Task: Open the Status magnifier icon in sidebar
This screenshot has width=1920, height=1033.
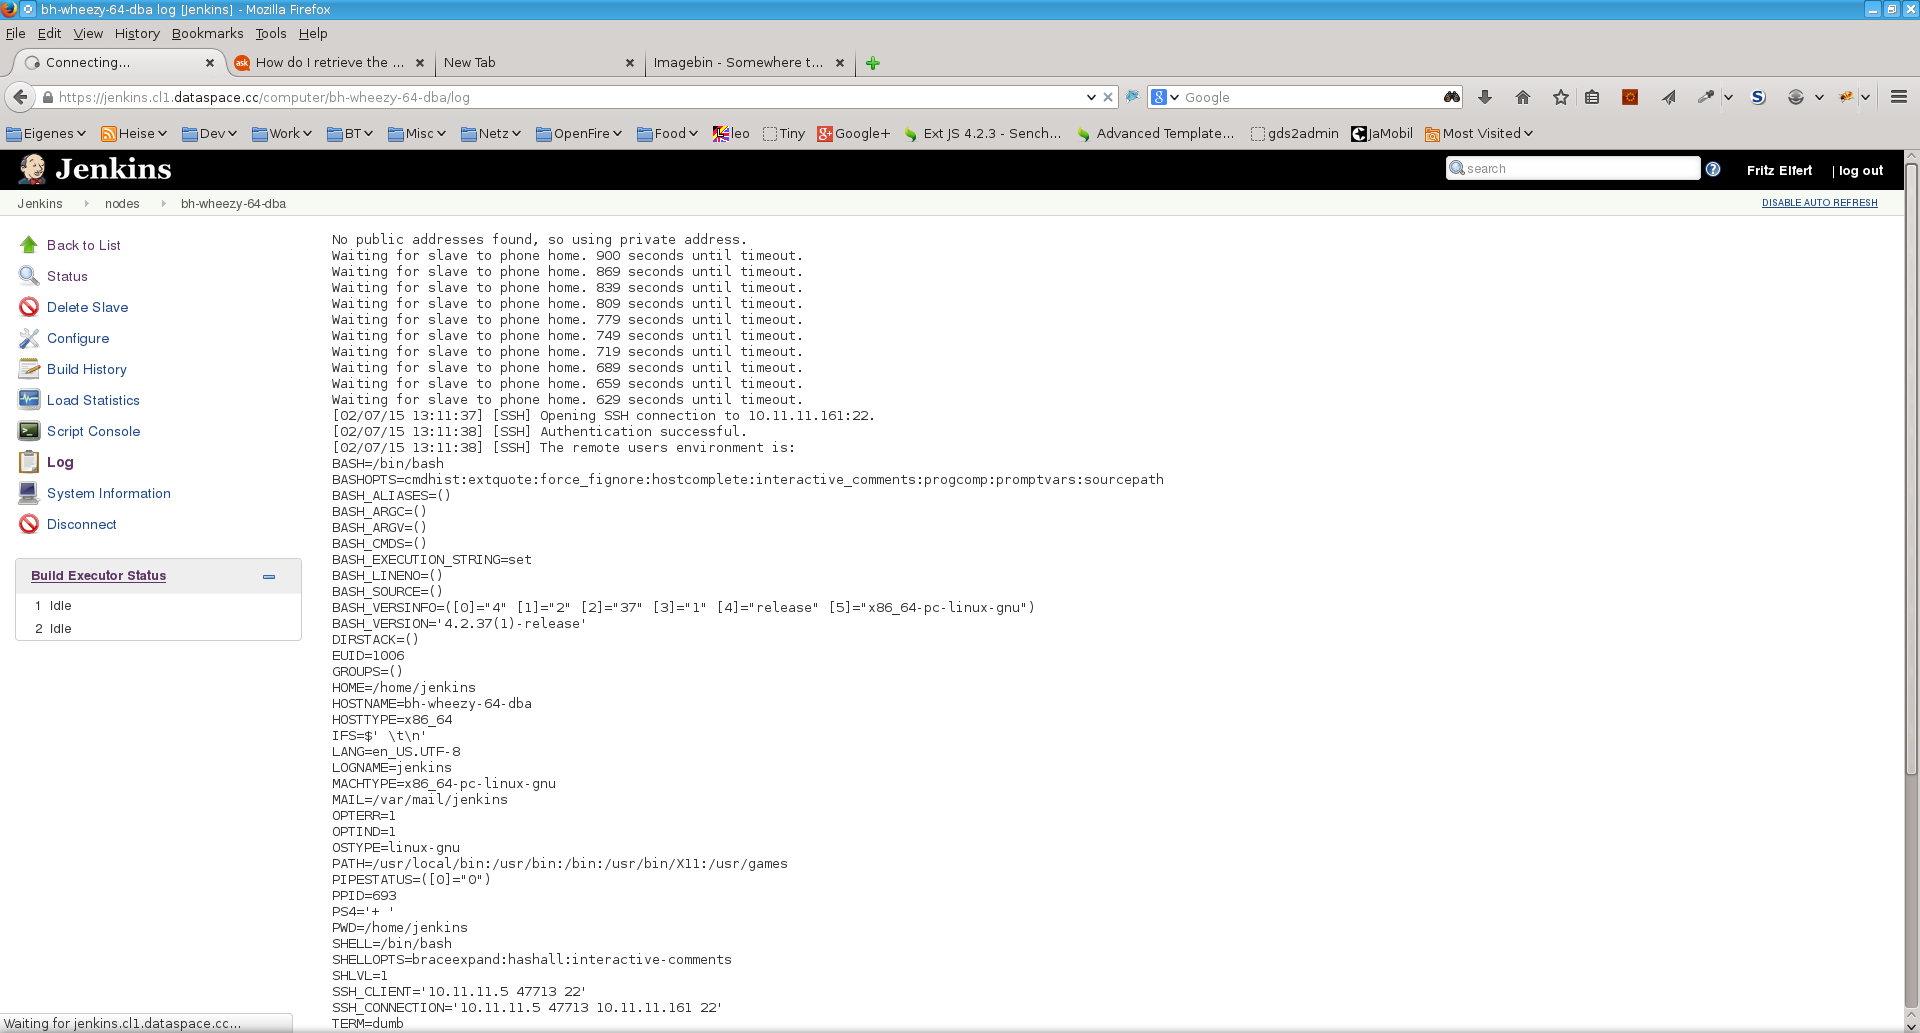Action: (x=29, y=276)
